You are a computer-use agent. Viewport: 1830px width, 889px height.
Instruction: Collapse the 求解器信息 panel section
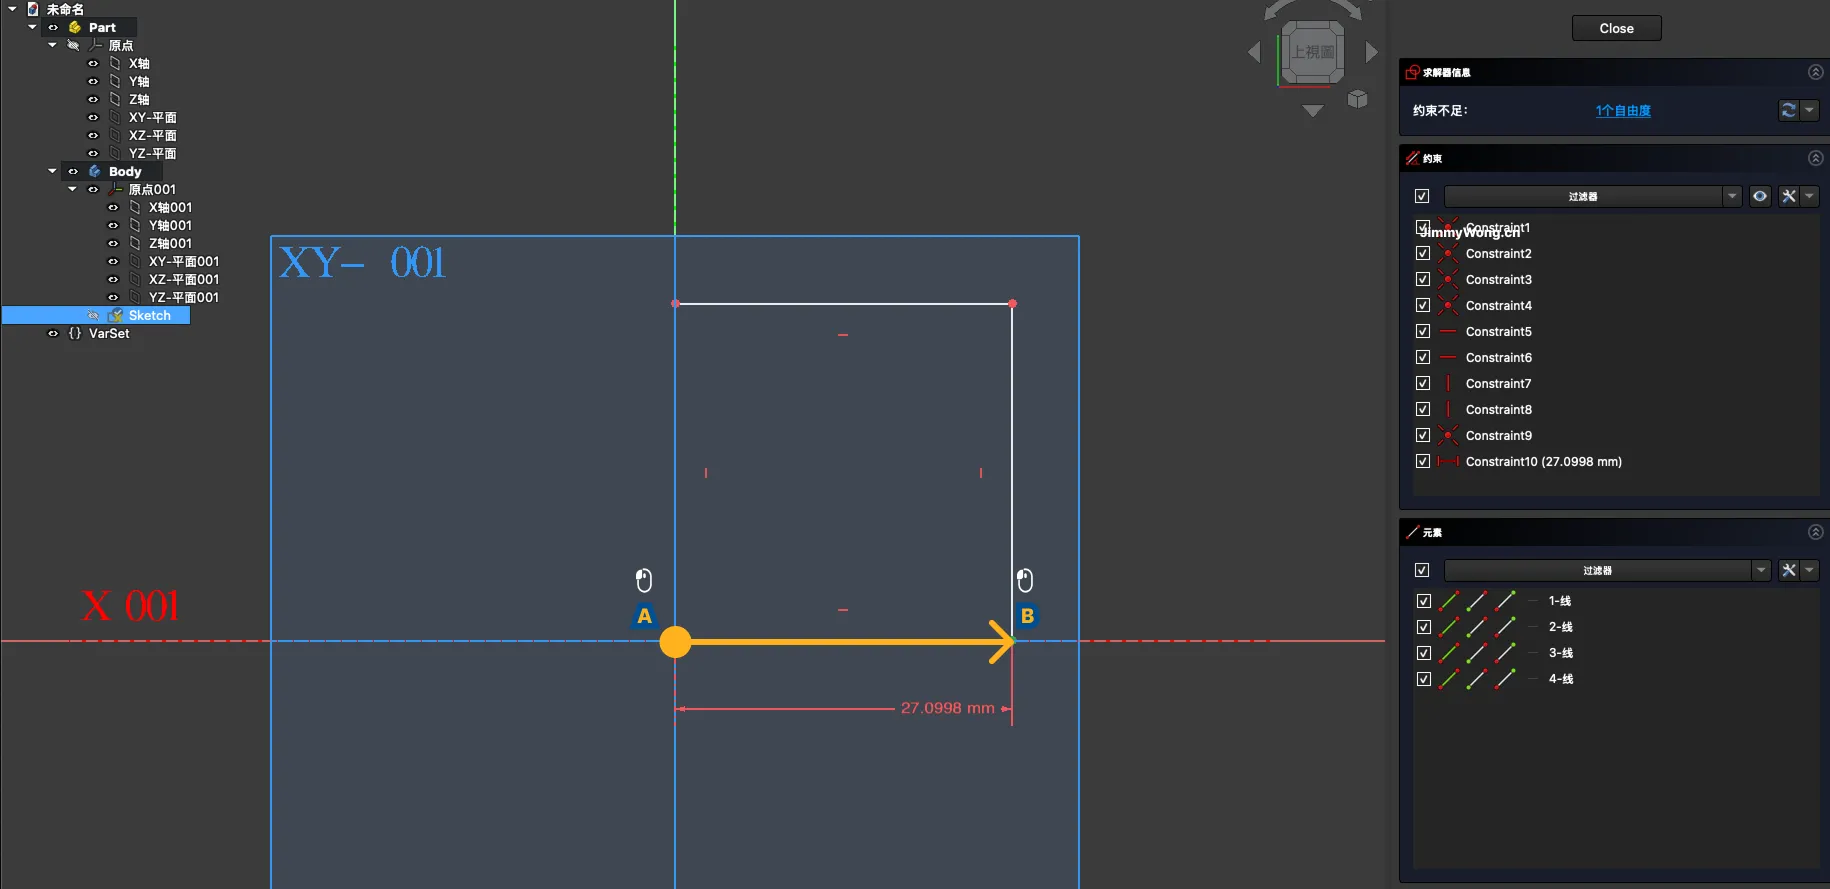[x=1815, y=72]
